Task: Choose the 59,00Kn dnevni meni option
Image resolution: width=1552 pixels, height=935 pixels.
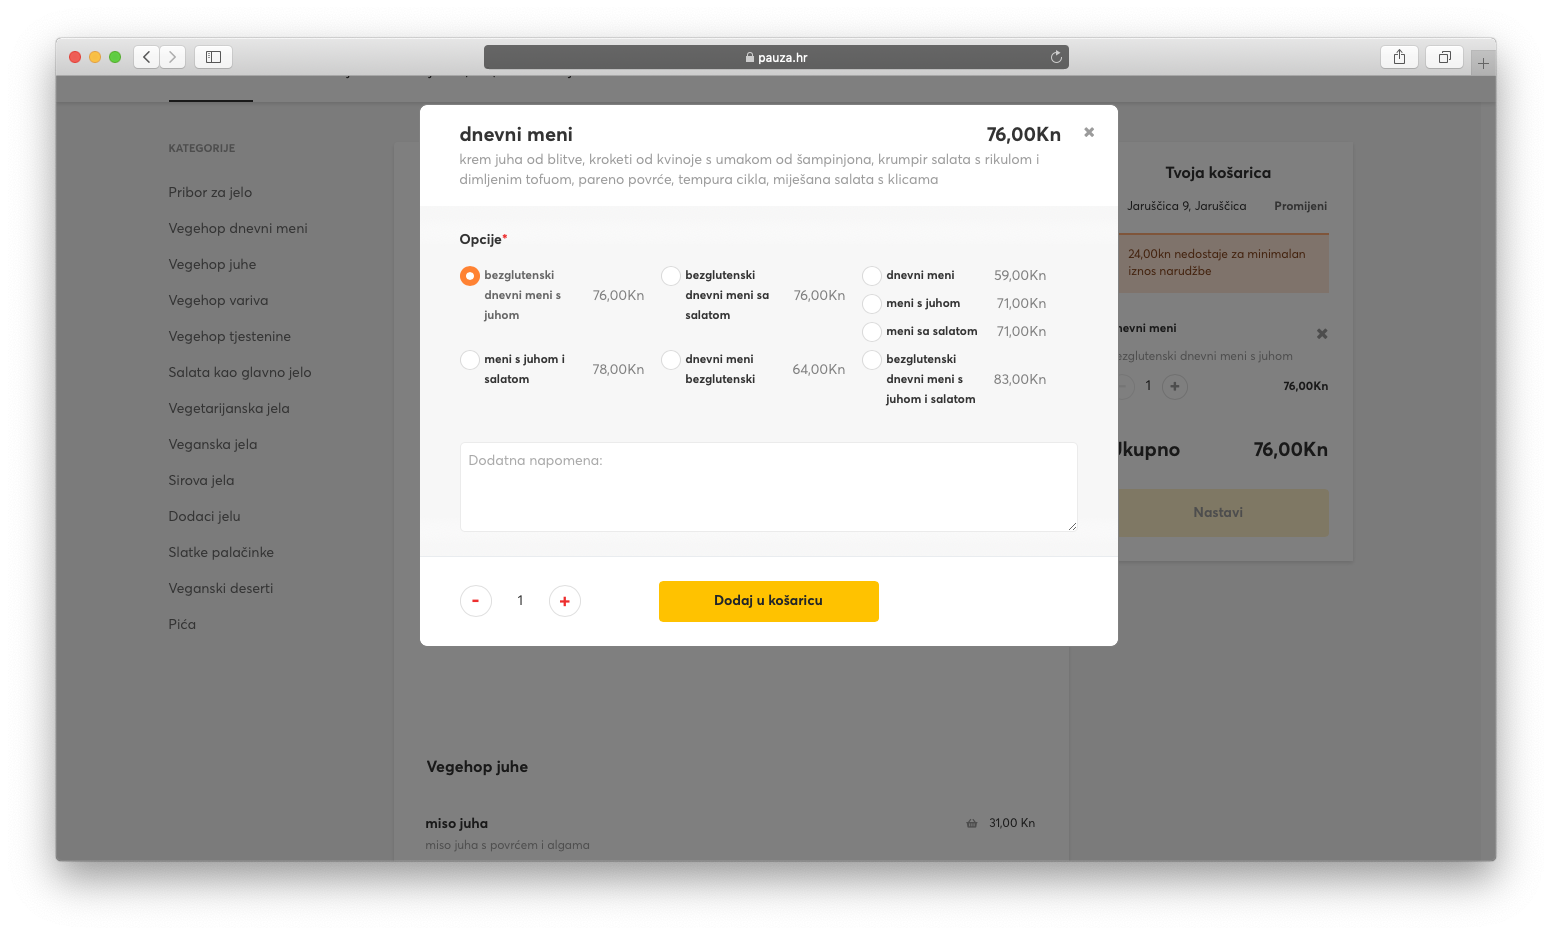Action: (x=872, y=276)
